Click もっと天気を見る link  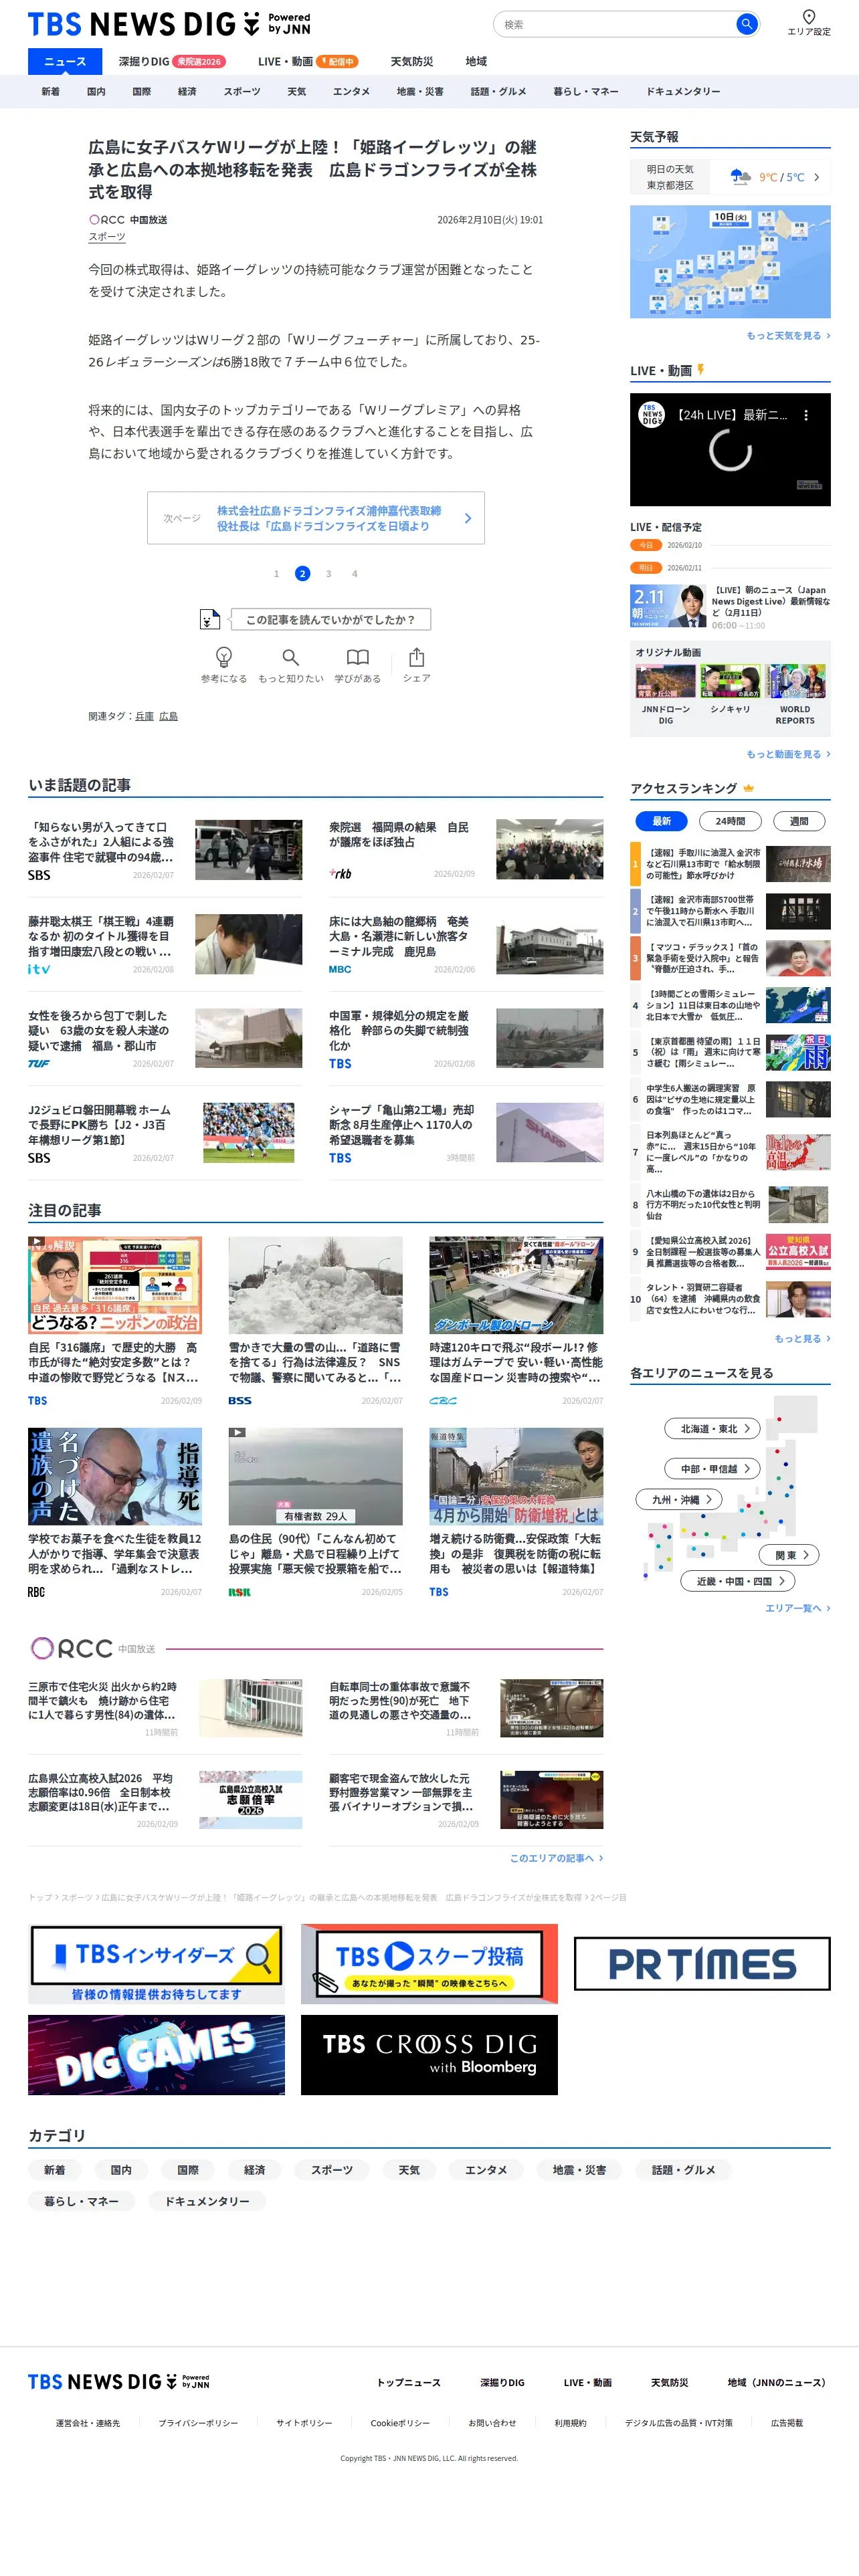click(787, 336)
